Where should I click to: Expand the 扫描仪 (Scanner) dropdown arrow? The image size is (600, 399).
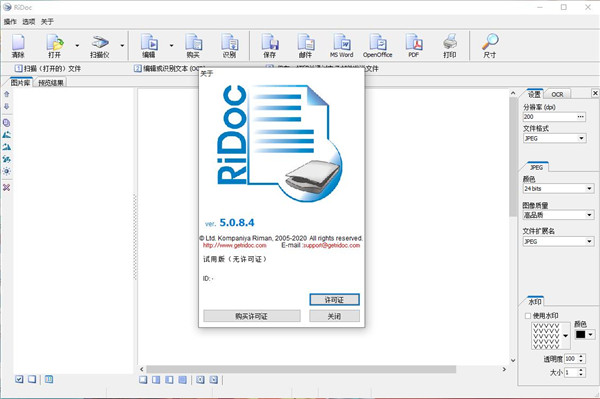122,46
